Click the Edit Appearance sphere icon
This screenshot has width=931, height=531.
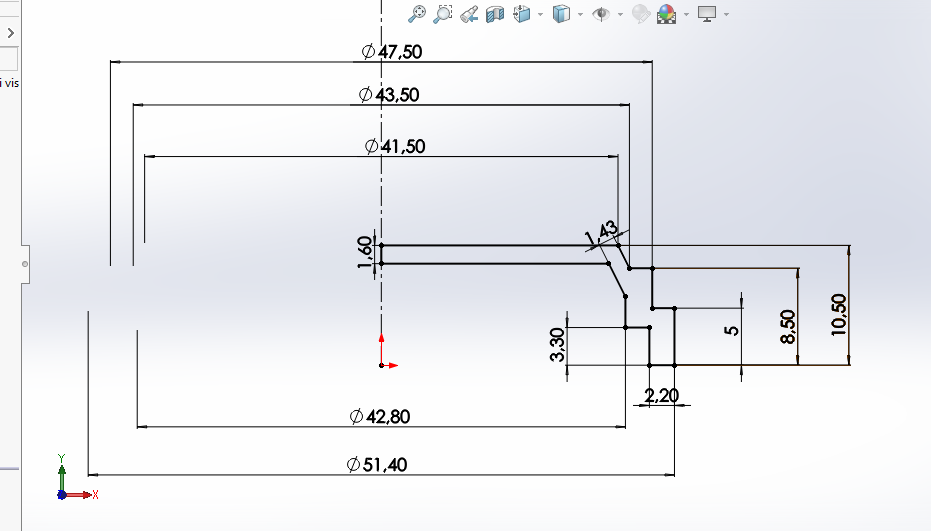pos(641,14)
